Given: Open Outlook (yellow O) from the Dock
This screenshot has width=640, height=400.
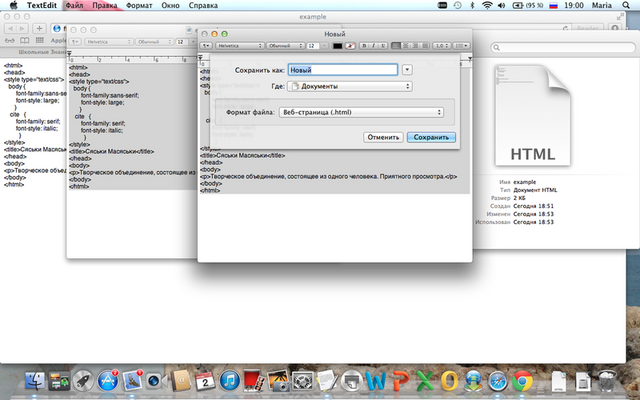Looking at the screenshot, I should [x=449, y=382].
